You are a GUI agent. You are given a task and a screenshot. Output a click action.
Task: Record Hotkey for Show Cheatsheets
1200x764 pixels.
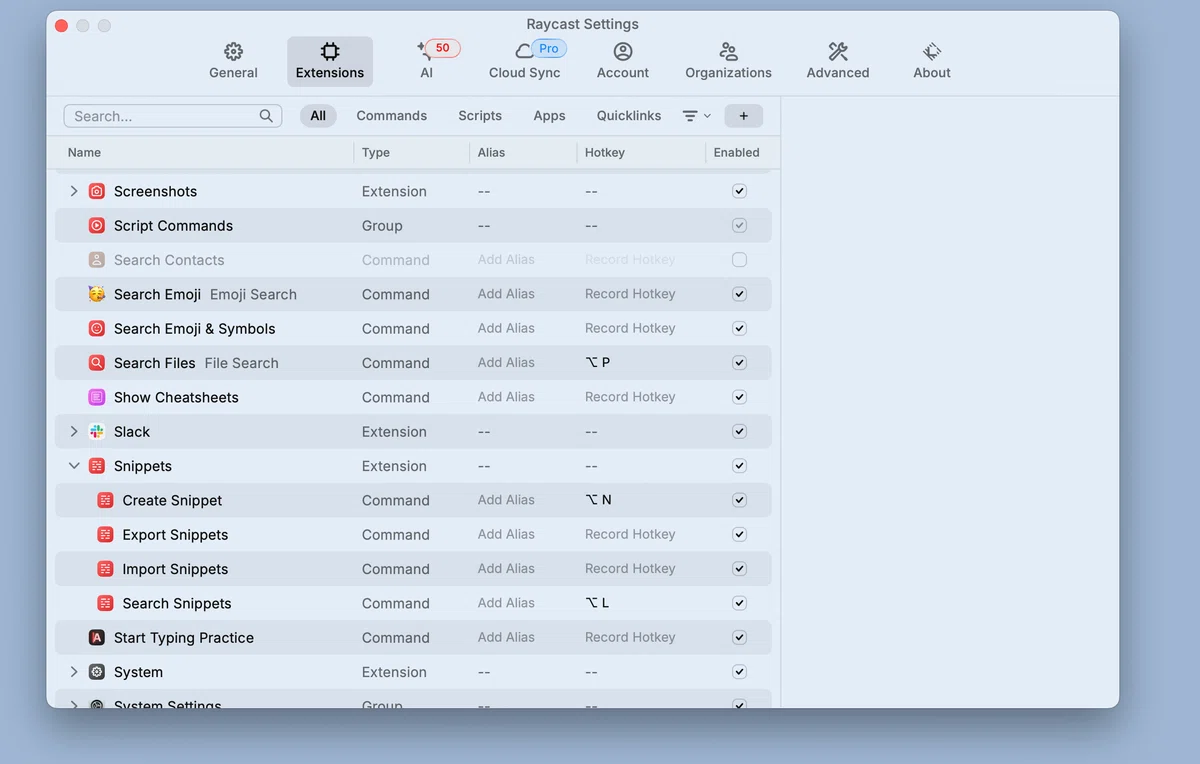[x=630, y=397]
